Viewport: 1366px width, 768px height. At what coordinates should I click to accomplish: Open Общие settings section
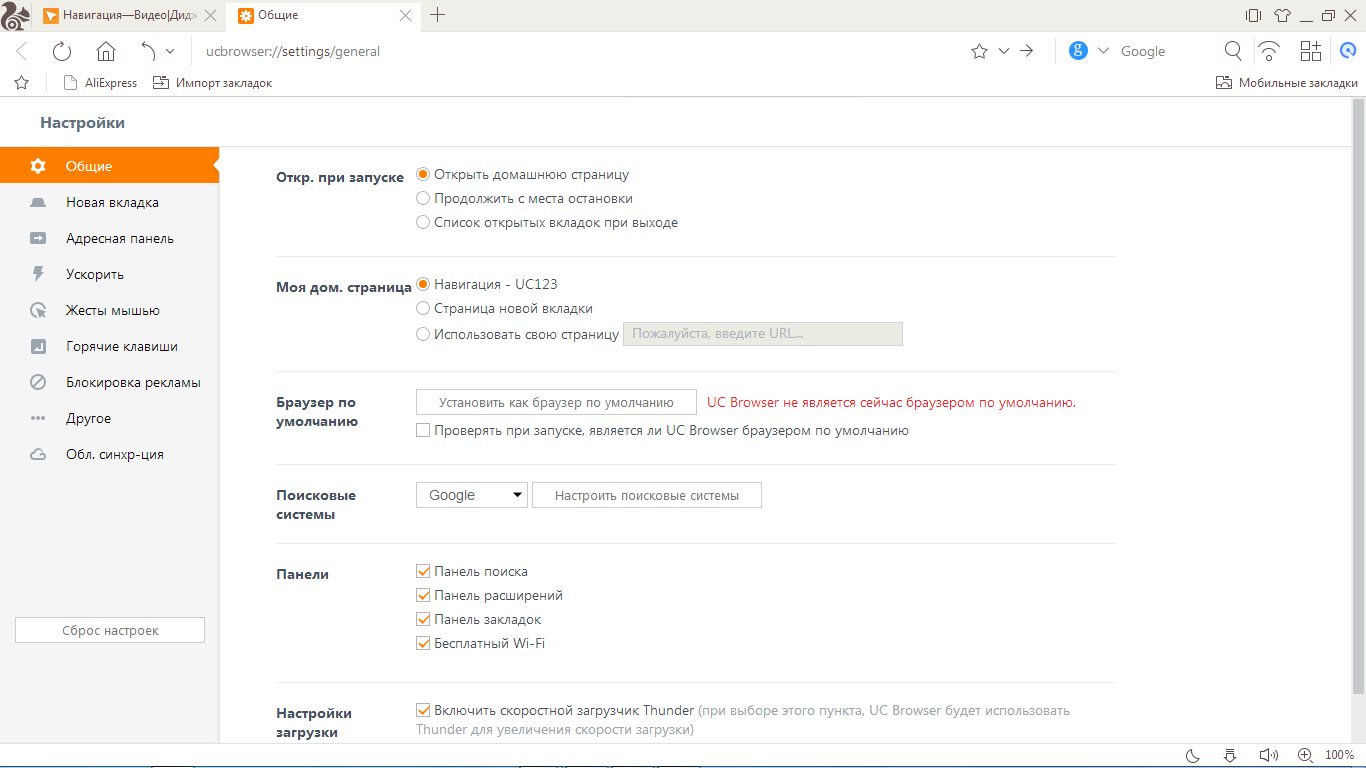click(109, 166)
